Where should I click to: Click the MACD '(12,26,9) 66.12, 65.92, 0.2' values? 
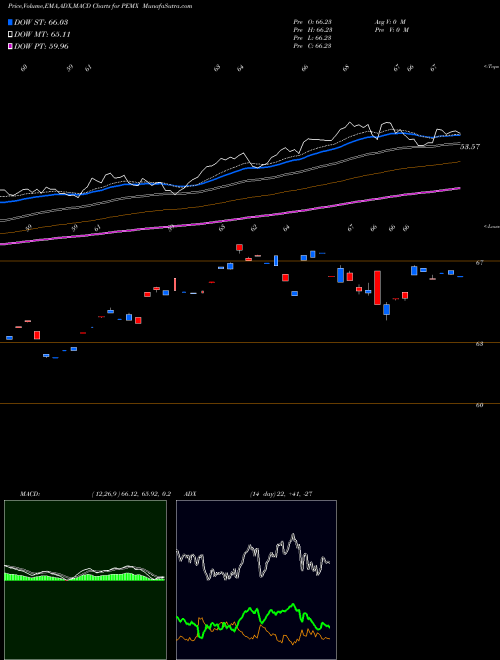131,494
